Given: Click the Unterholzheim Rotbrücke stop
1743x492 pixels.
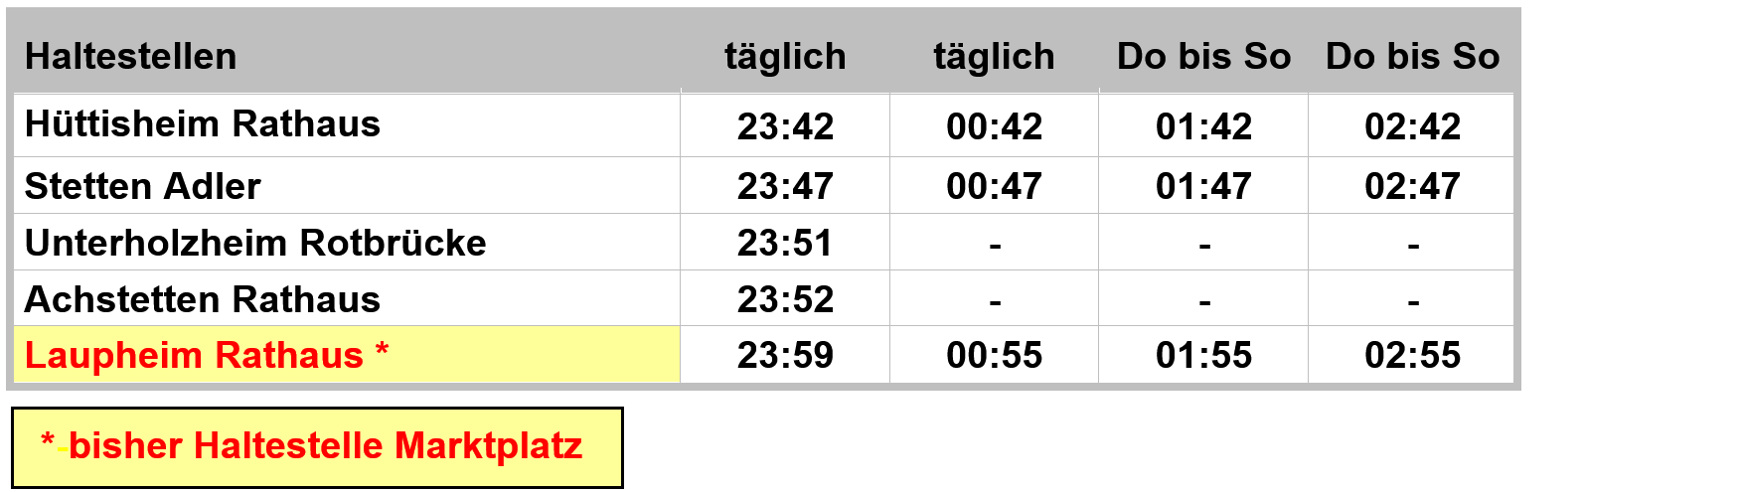Looking at the screenshot, I should pyautogui.click(x=255, y=243).
